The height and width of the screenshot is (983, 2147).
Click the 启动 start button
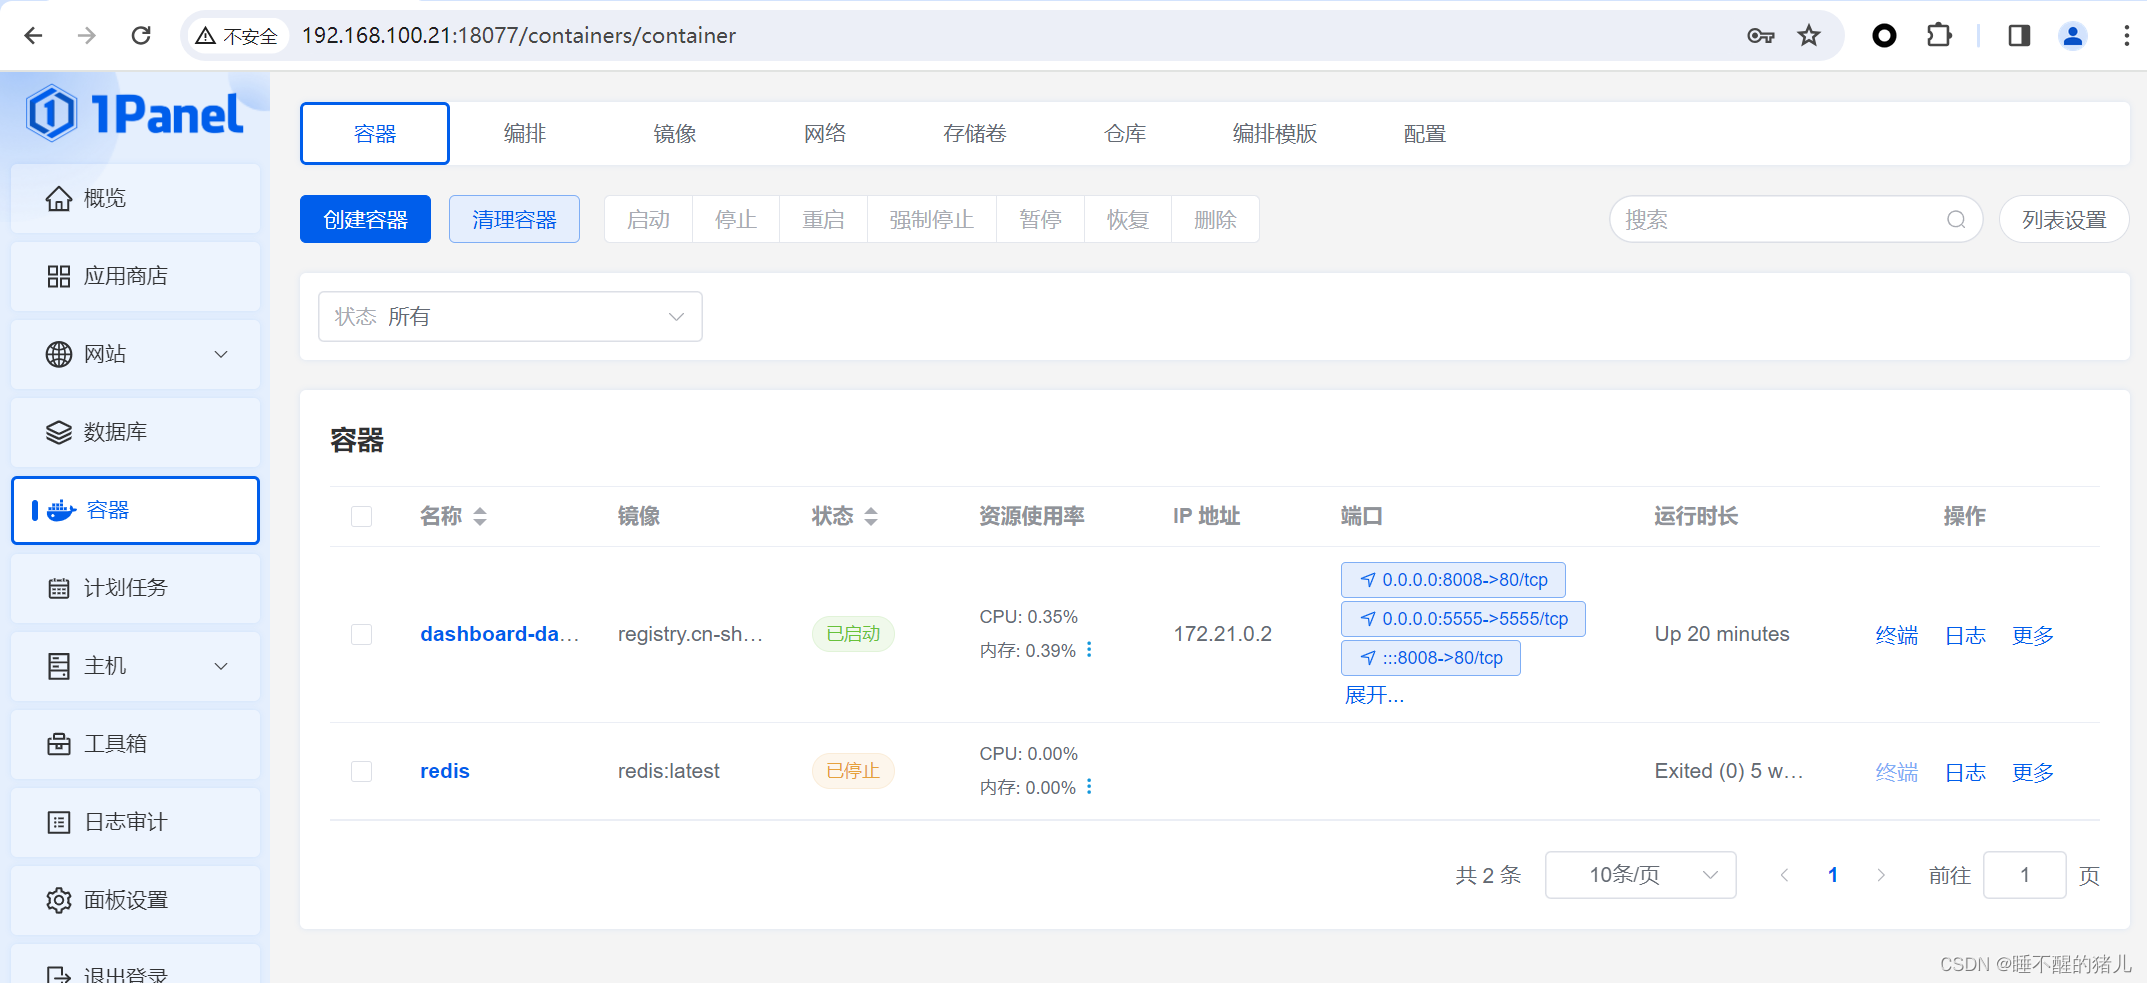648,219
